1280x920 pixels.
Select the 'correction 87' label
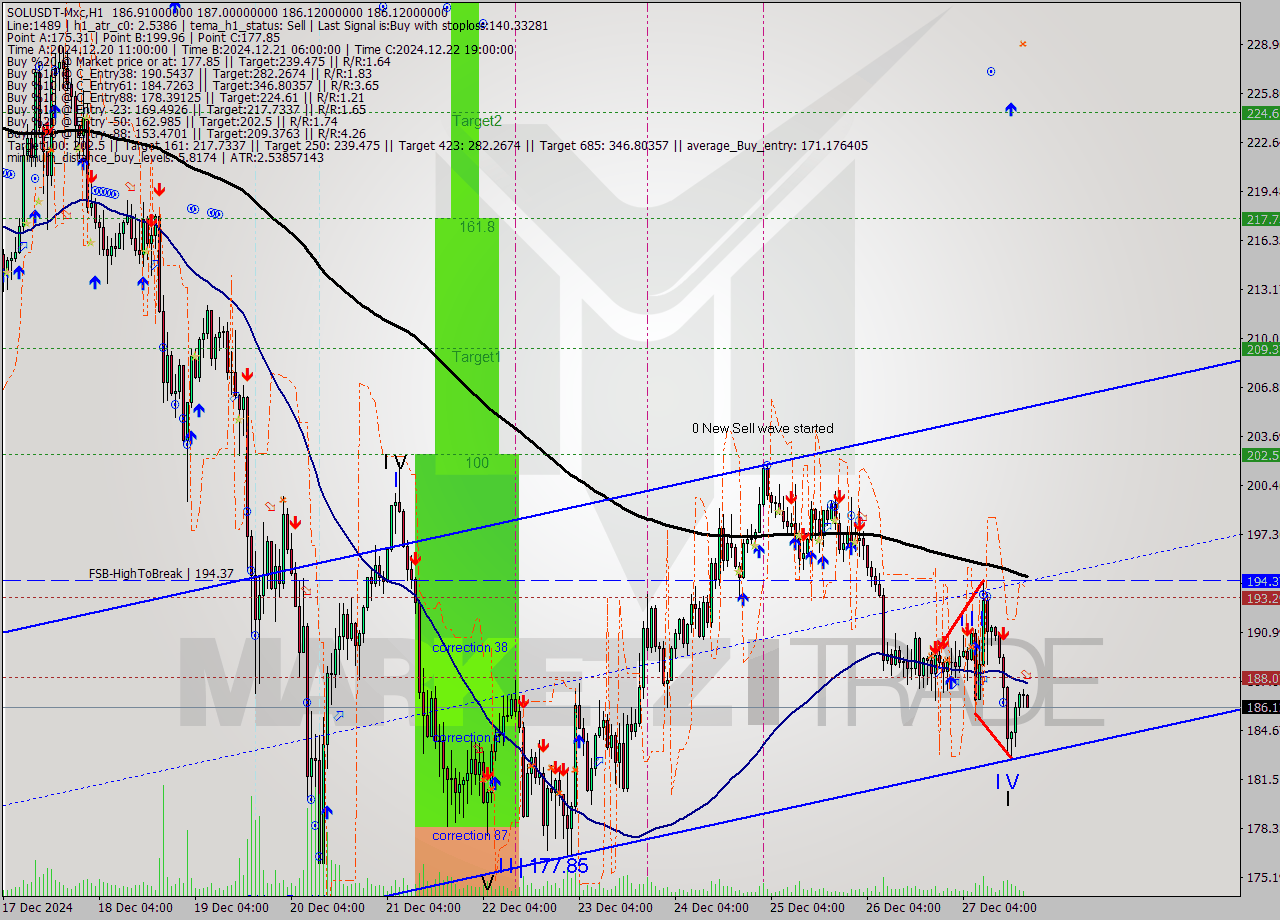click(470, 835)
